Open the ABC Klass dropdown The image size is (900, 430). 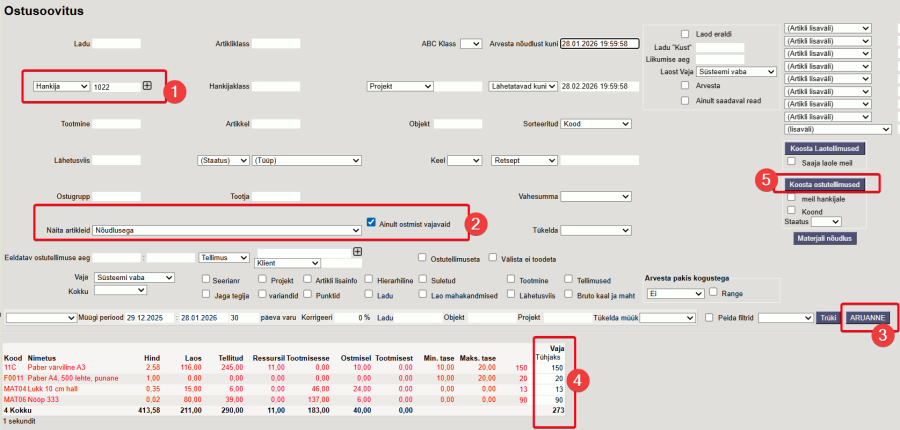tap(470, 44)
